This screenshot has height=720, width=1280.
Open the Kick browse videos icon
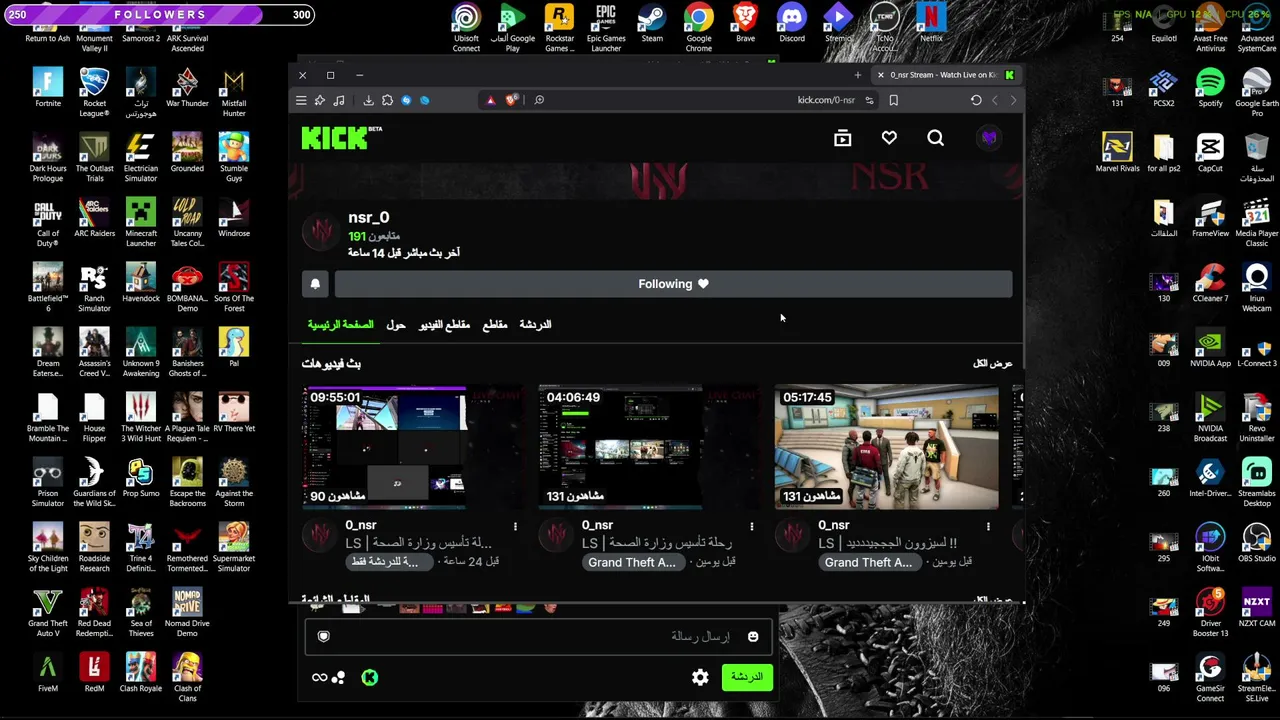843,138
